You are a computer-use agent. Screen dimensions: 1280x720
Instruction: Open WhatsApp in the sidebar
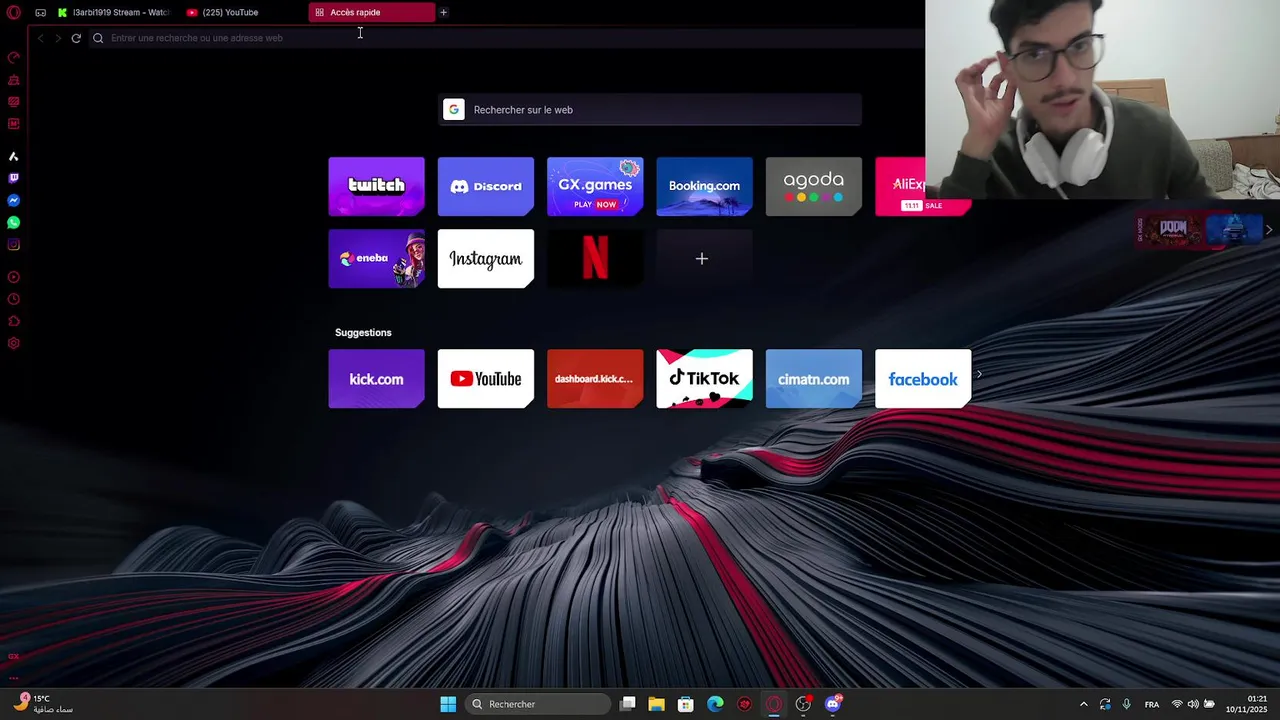(14, 223)
